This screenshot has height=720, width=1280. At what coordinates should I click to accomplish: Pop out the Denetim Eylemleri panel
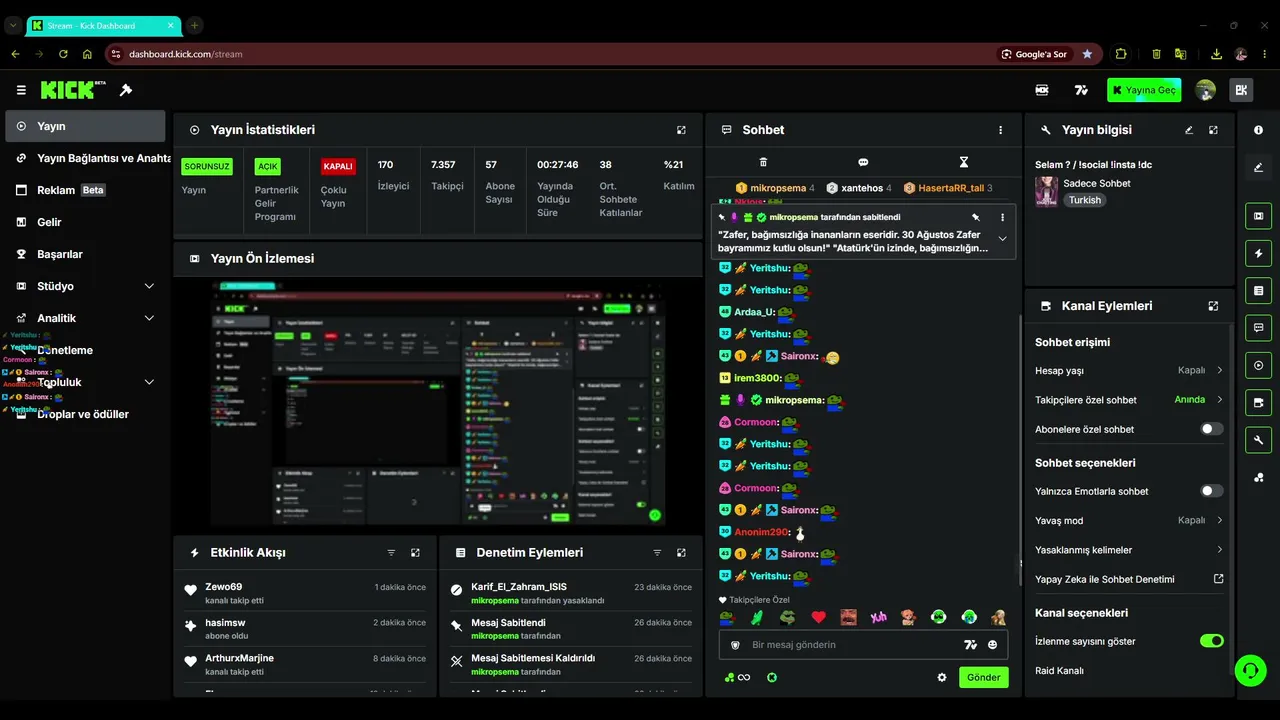tap(682, 552)
